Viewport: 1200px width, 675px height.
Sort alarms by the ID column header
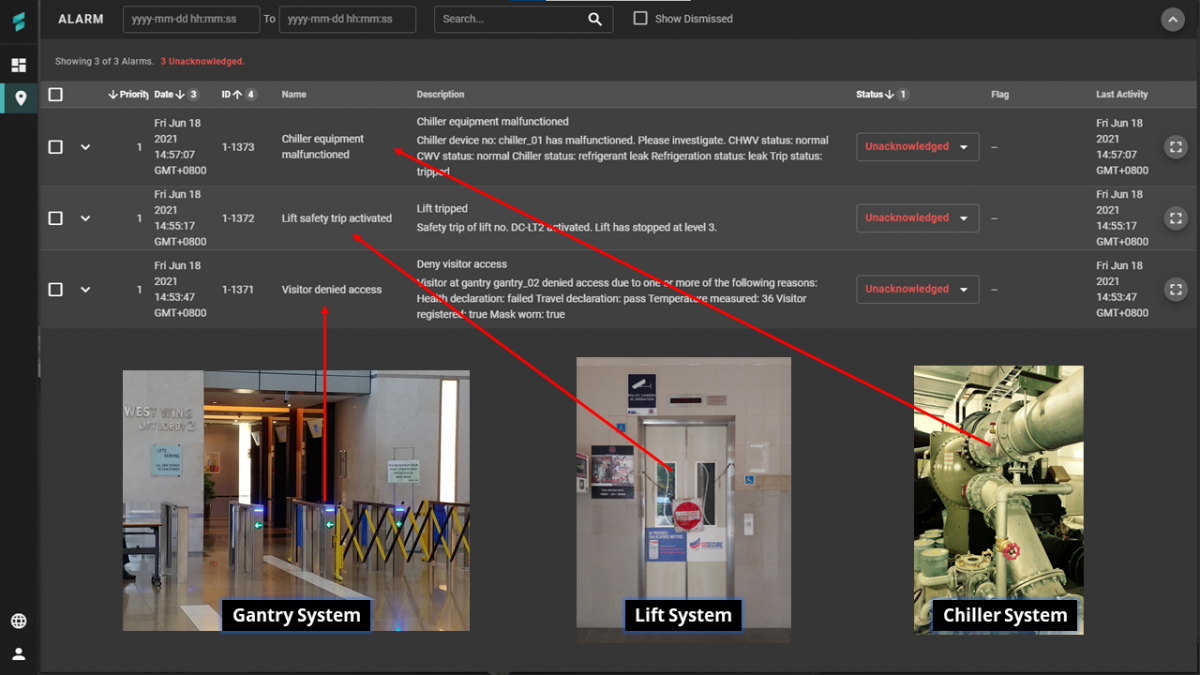click(x=227, y=94)
